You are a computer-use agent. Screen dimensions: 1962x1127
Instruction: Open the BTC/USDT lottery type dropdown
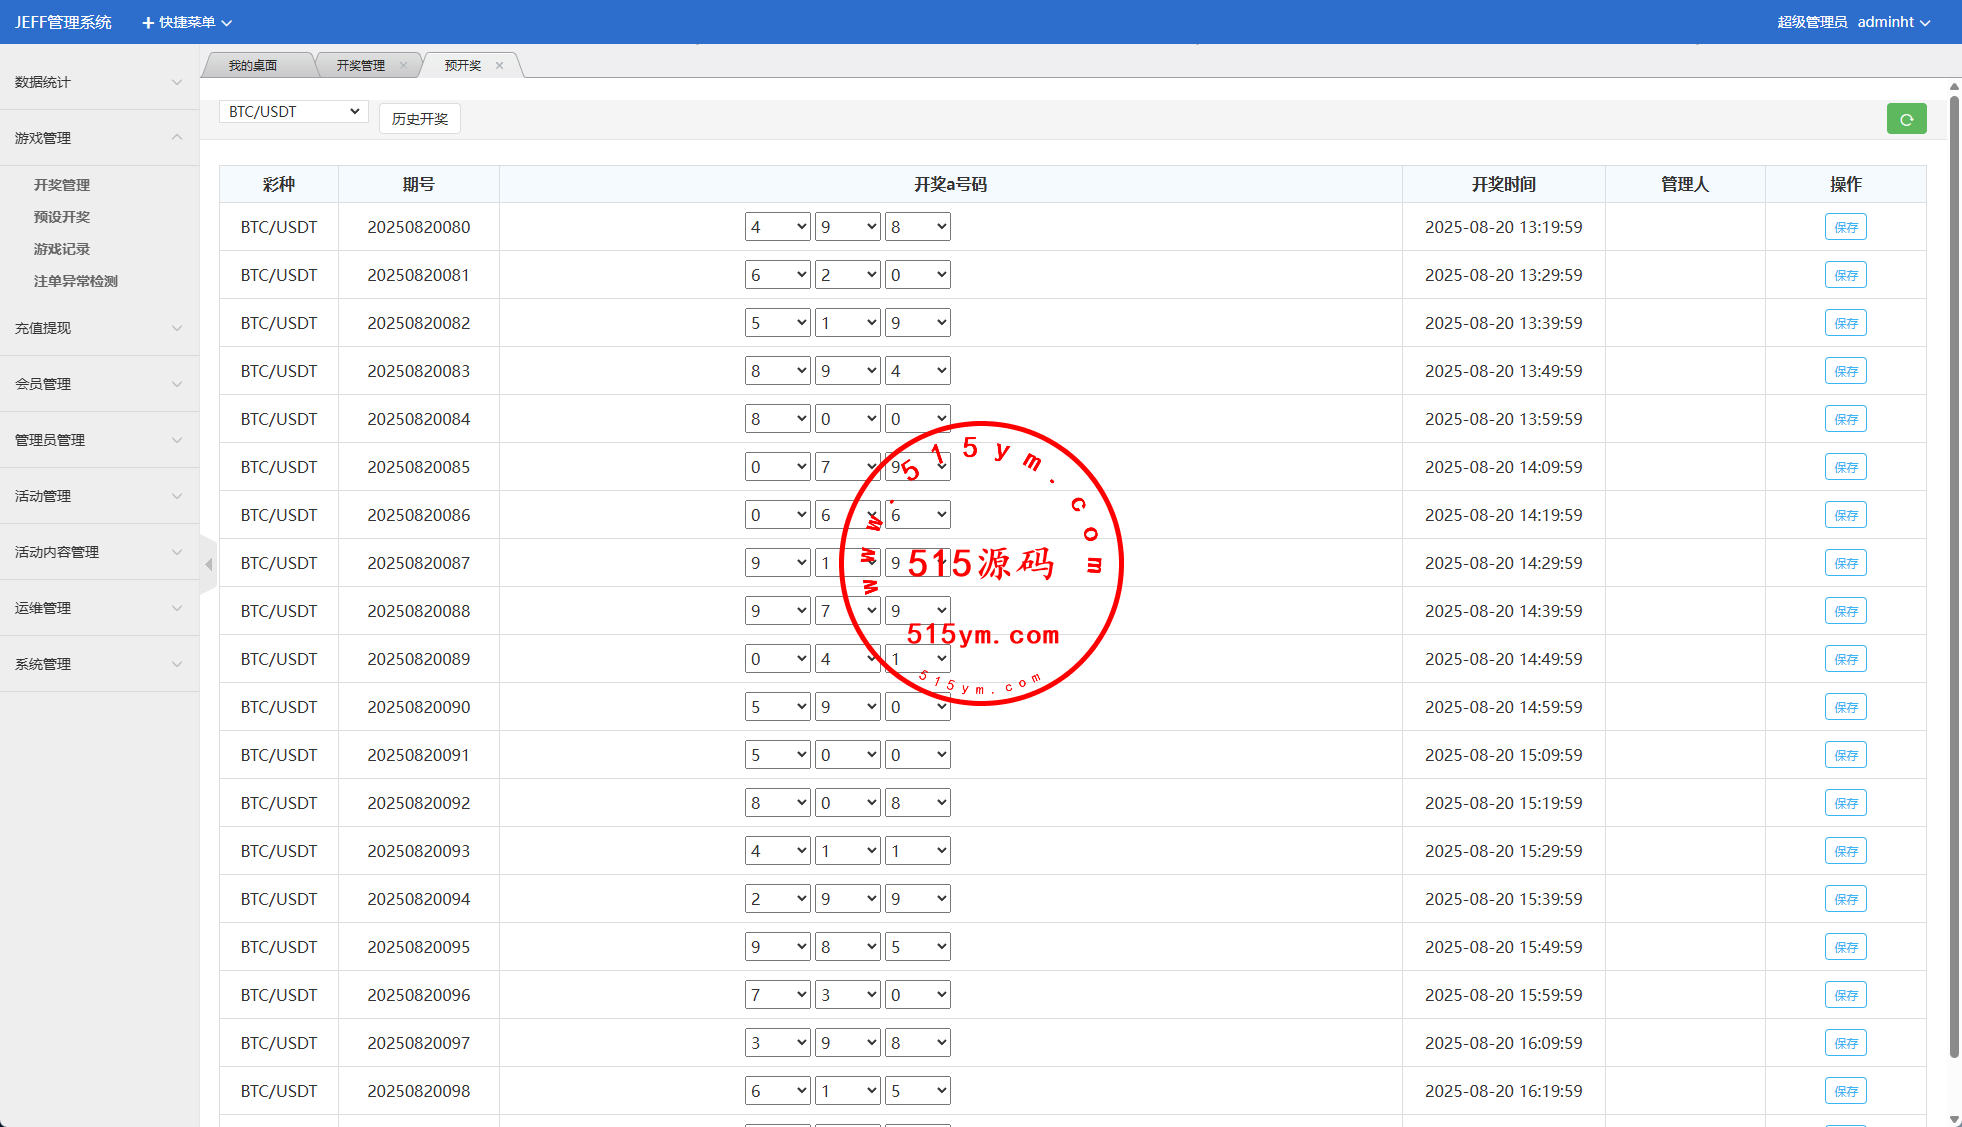[293, 112]
